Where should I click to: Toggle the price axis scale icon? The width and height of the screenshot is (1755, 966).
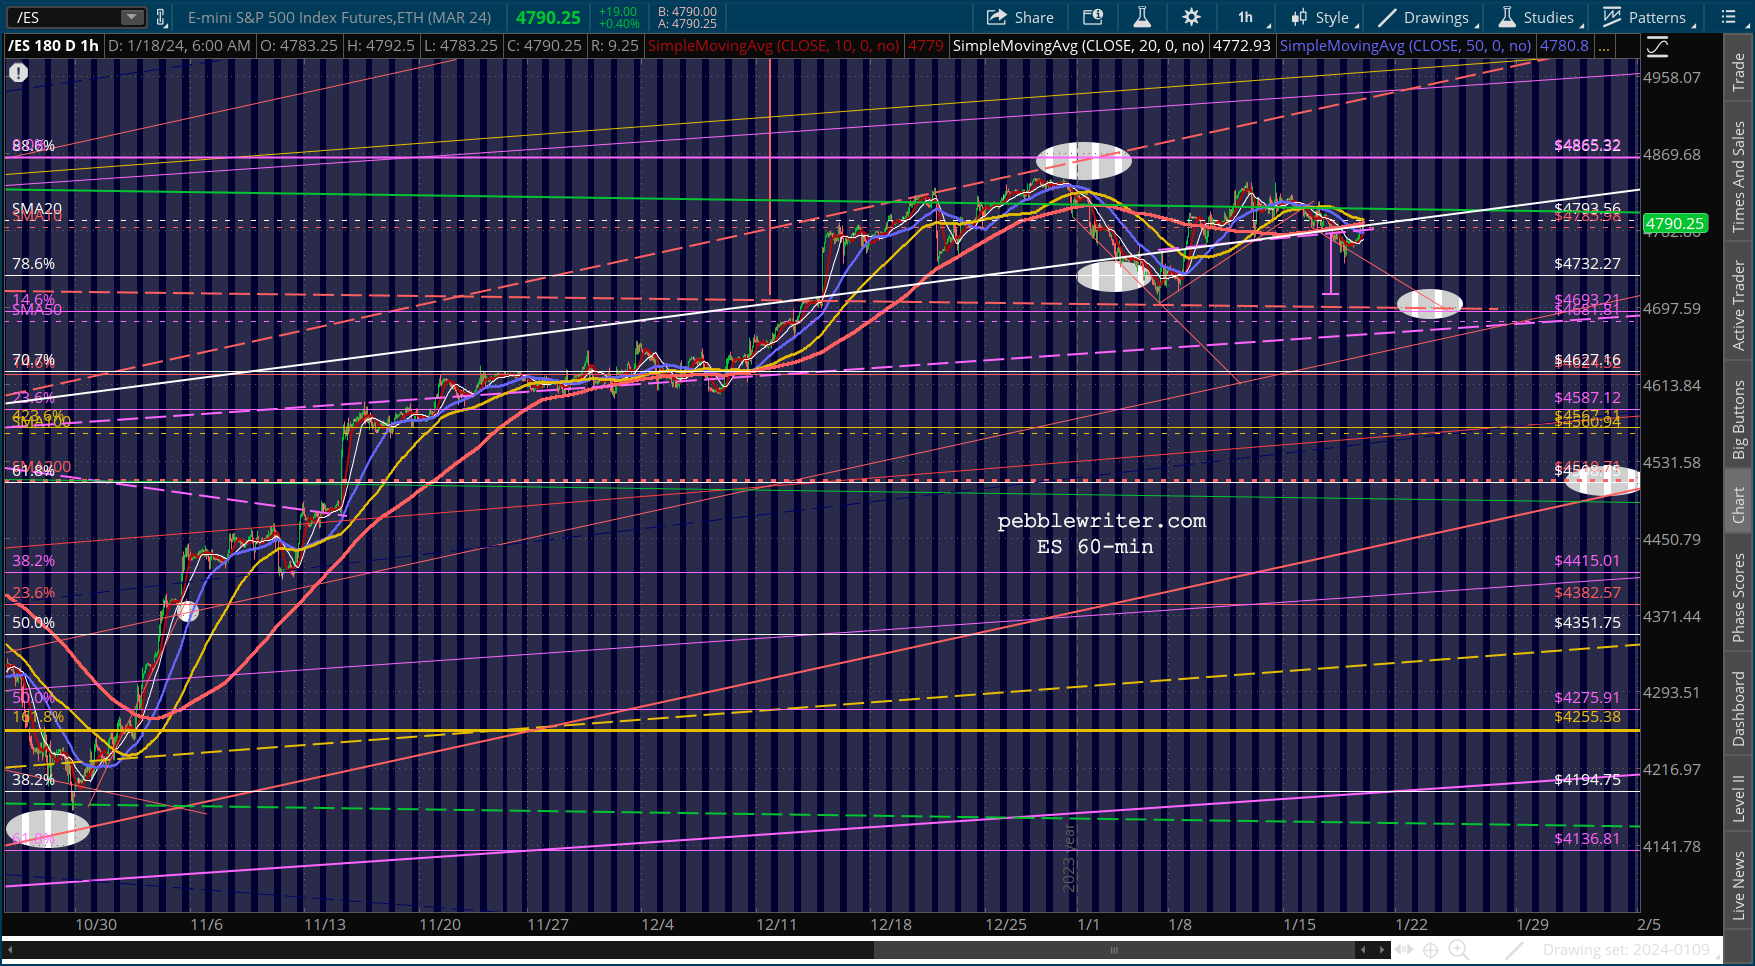click(1657, 46)
